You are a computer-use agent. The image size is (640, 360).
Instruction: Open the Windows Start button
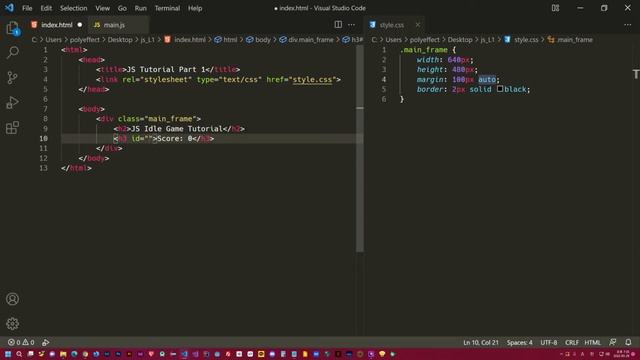[x=8, y=354]
